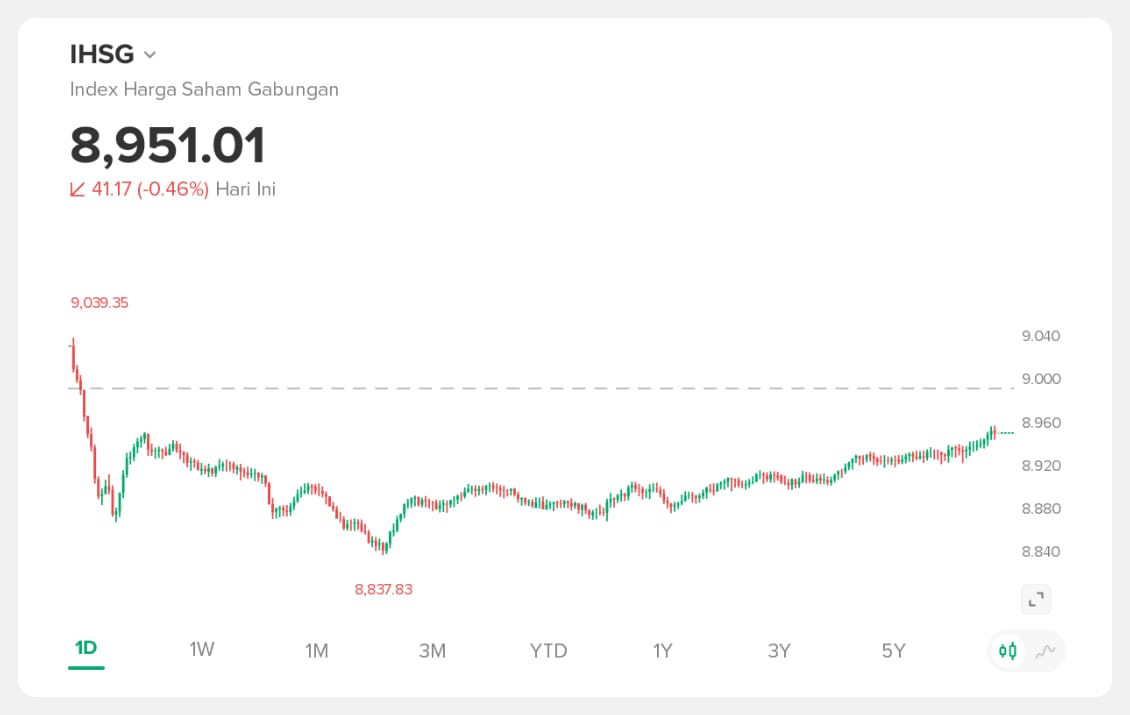Click the 8,837.83 day-low label
The width and height of the screenshot is (1130, 715).
click(x=383, y=589)
